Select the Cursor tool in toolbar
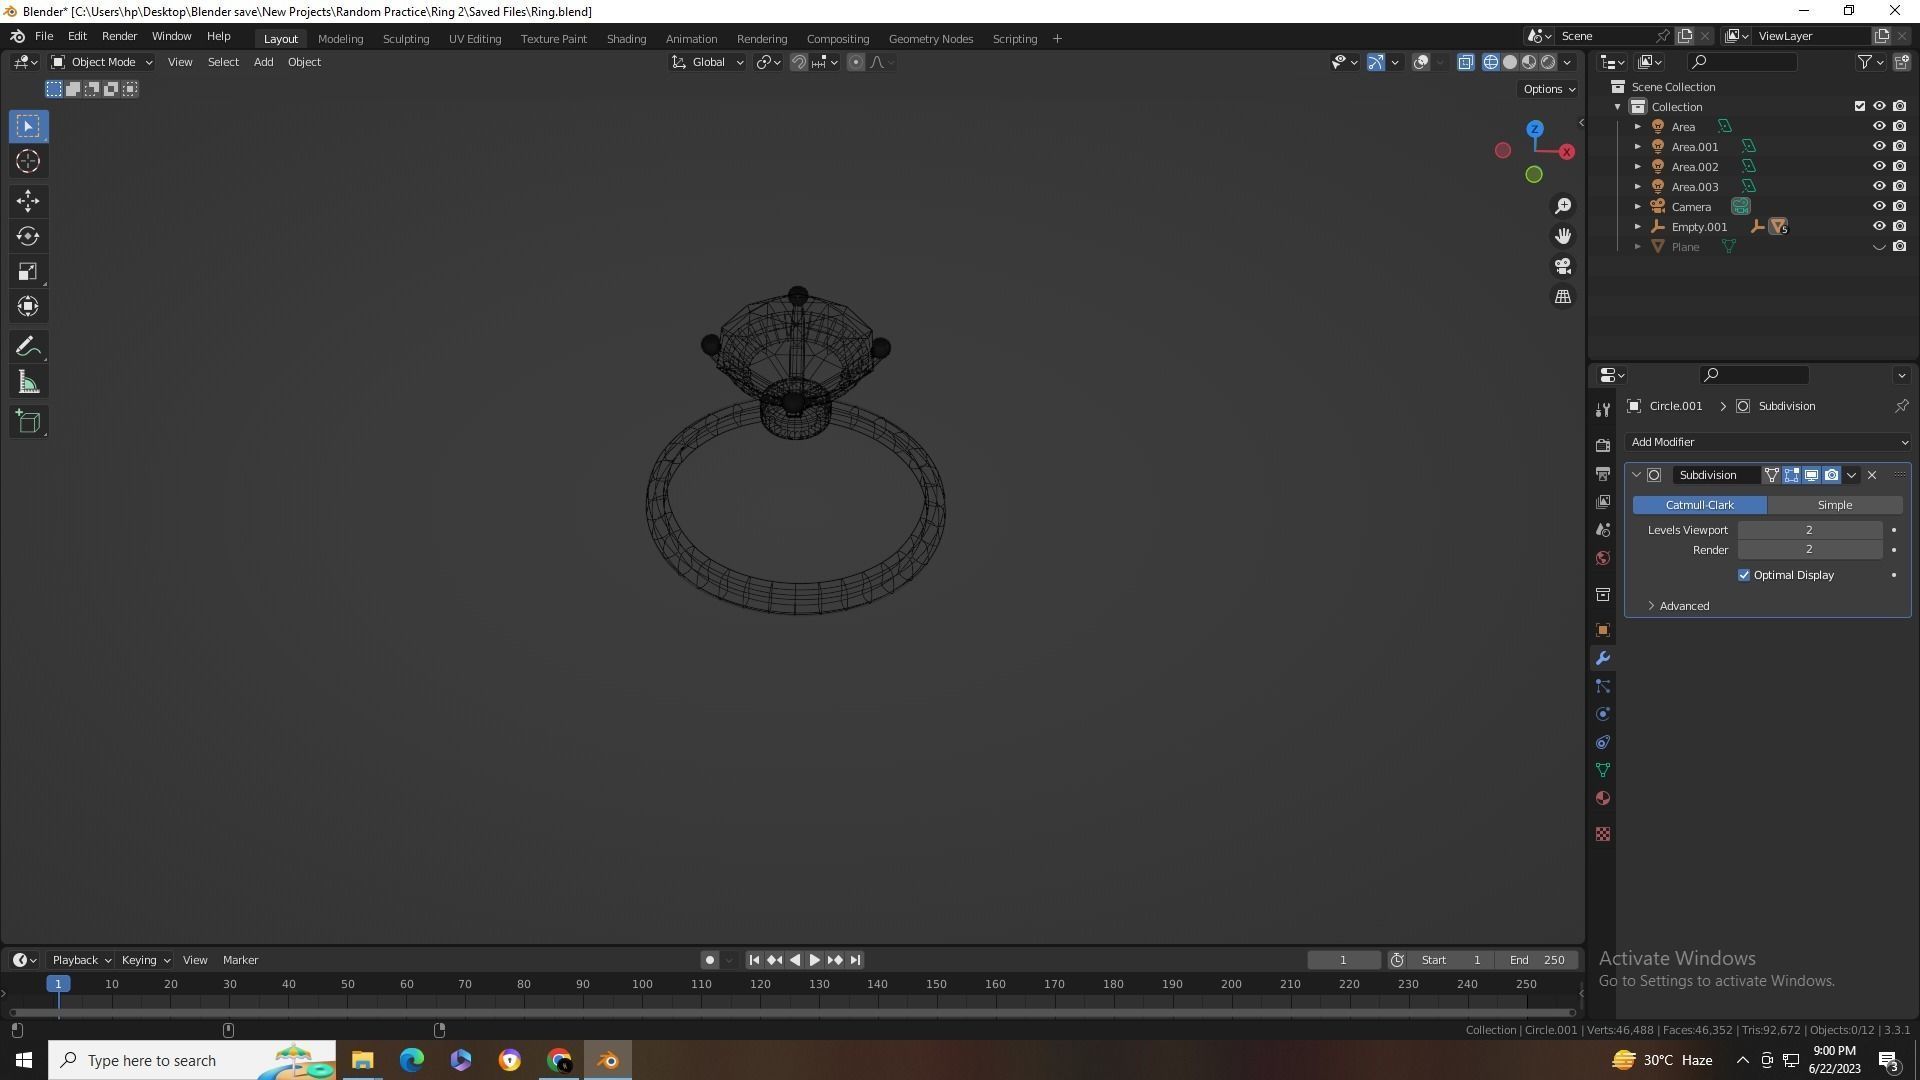Image resolution: width=1920 pixels, height=1080 pixels. click(x=28, y=161)
